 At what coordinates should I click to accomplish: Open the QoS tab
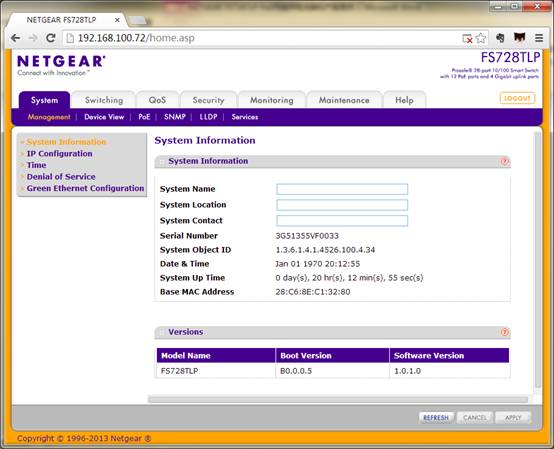pos(158,100)
